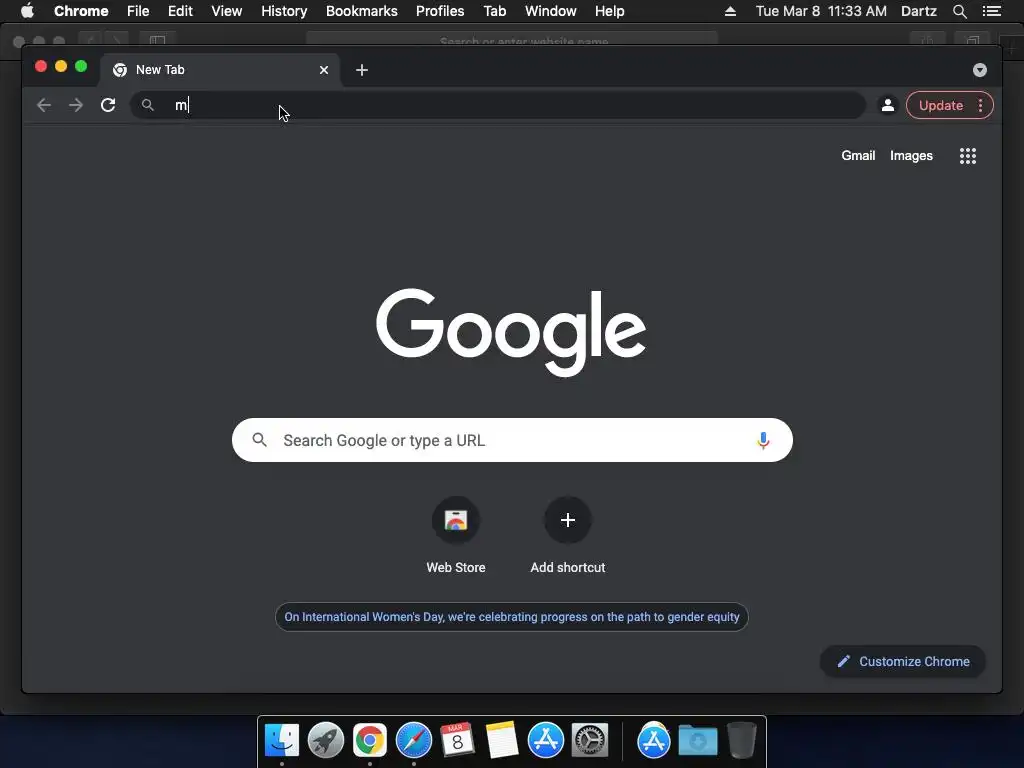
Task: Open the Trash in the Dock
Action: [742, 741]
